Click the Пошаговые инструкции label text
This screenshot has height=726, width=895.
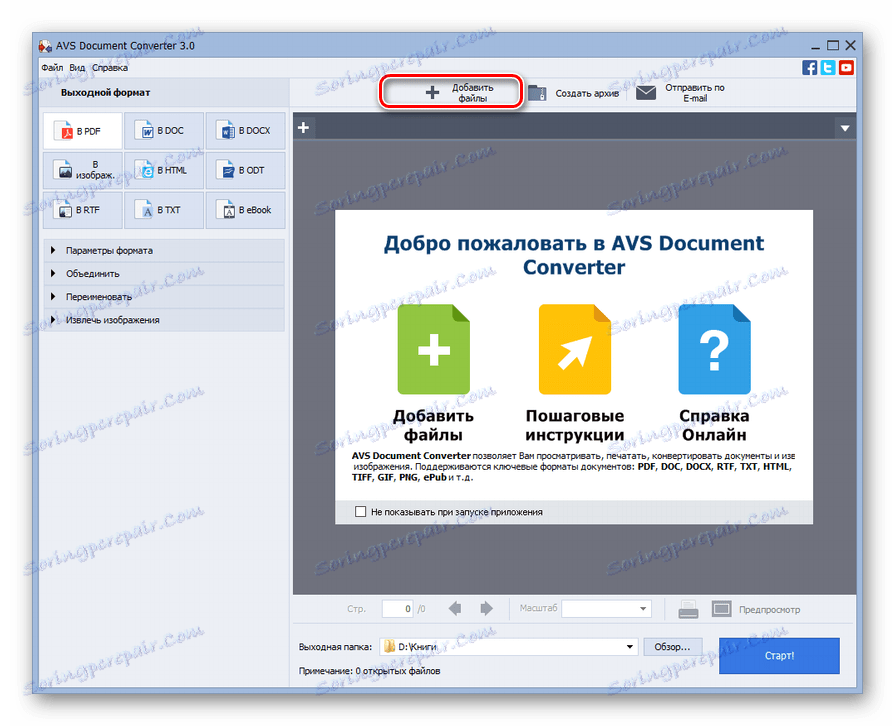click(x=575, y=425)
